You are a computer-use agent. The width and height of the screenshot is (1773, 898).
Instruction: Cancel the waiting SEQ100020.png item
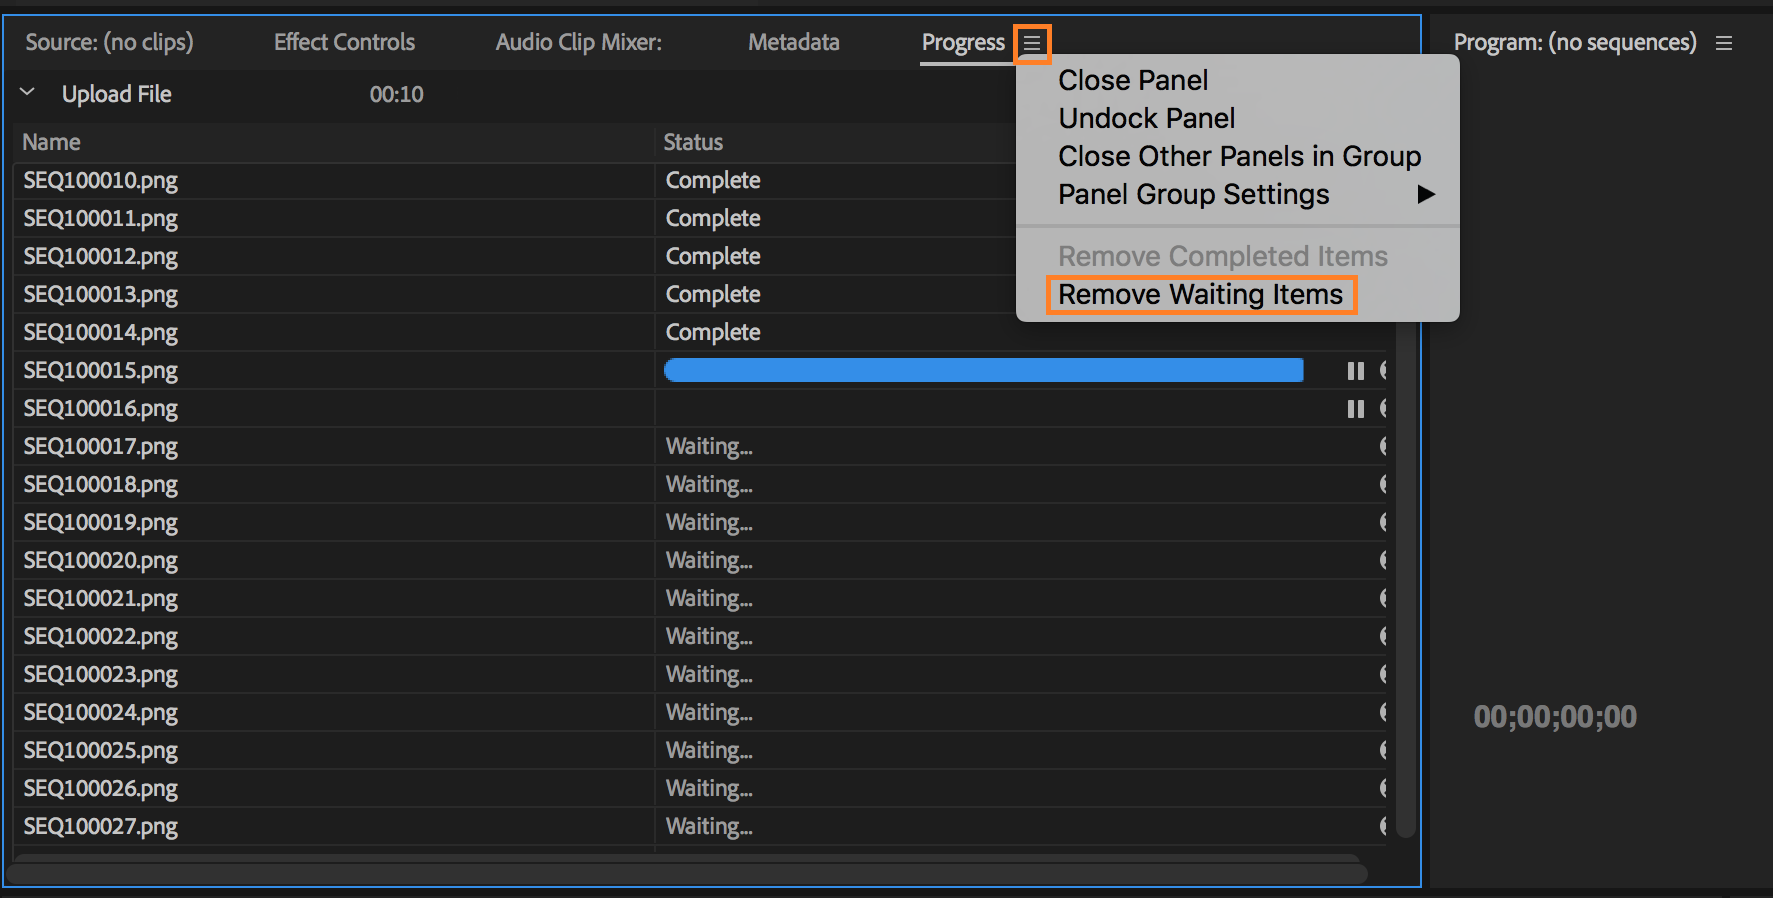(x=1383, y=561)
